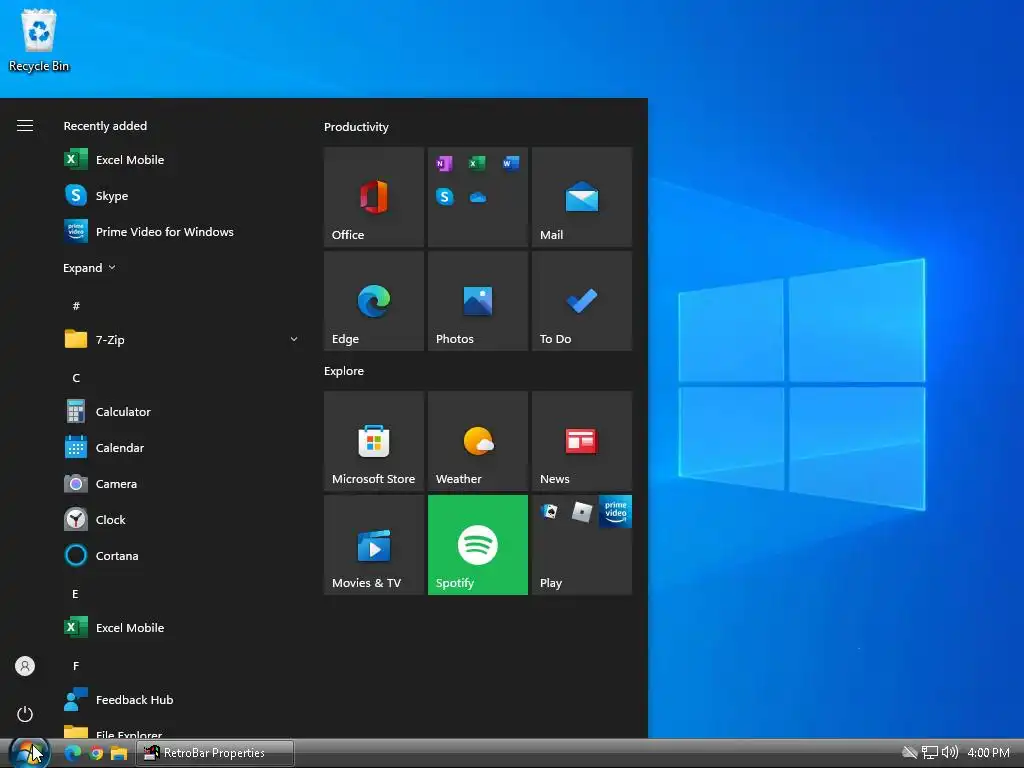This screenshot has width=1024, height=768.
Task: Expand the Start hamburger menu
Action: point(25,125)
